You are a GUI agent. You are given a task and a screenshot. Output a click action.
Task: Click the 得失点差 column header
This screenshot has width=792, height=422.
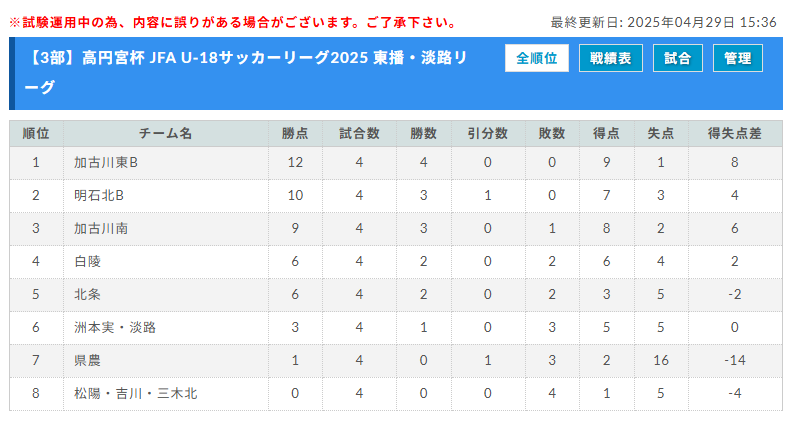click(734, 134)
